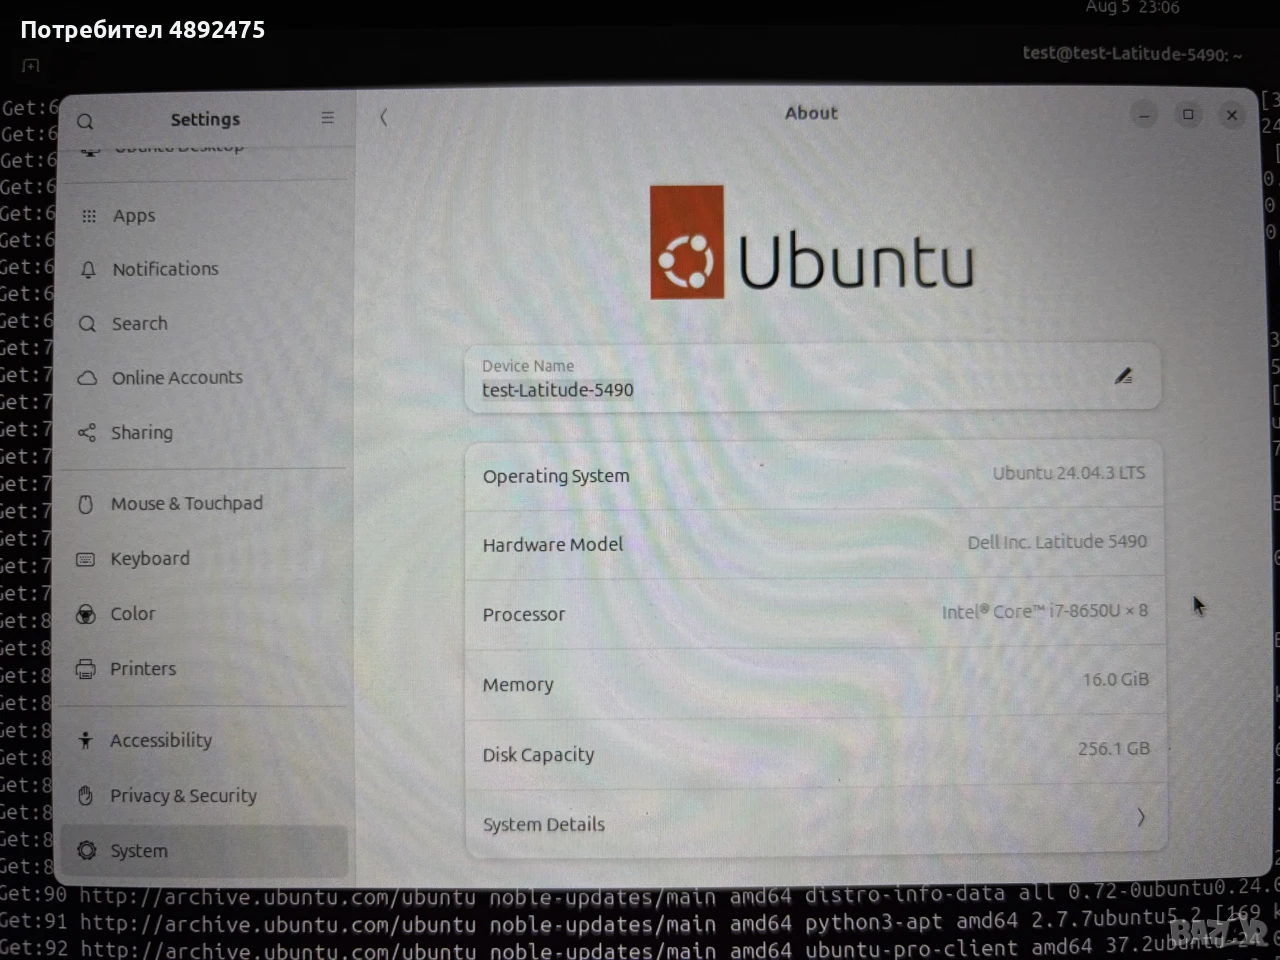The height and width of the screenshot is (960, 1280).
Task: Go to Privacy & Security settings
Action: click(x=204, y=796)
